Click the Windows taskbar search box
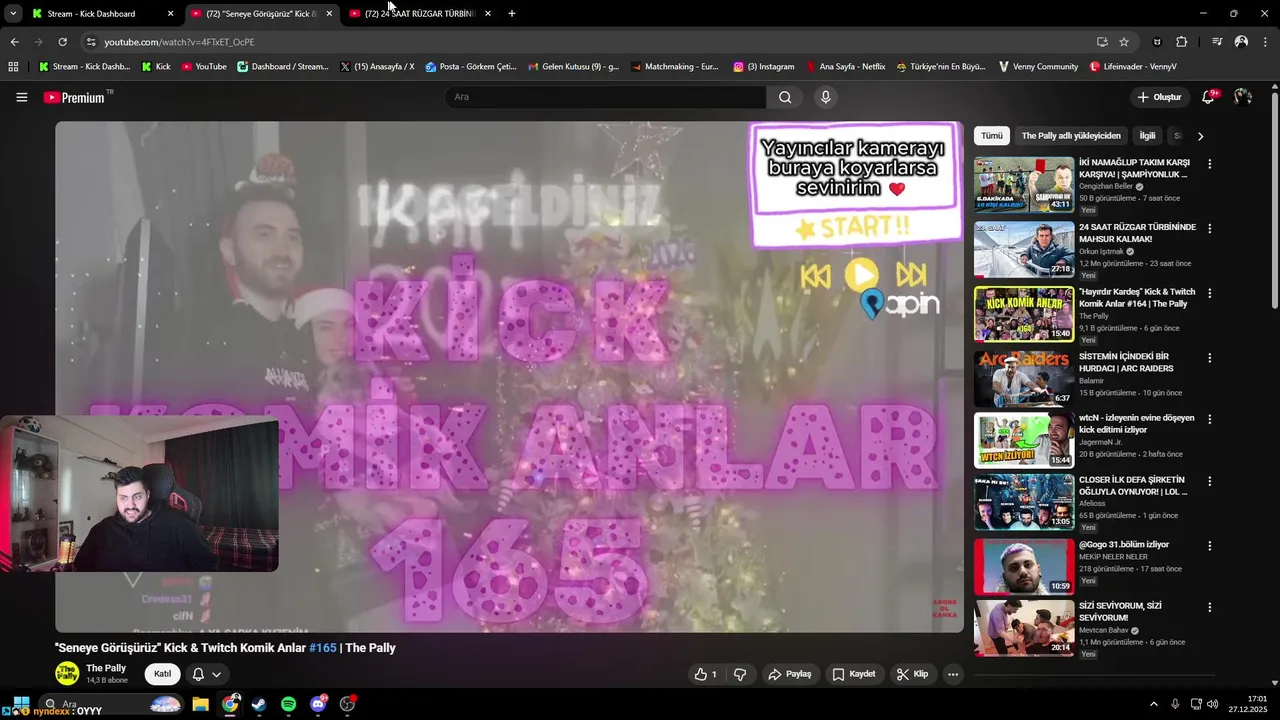The image size is (1280, 720). pos(110,704)
